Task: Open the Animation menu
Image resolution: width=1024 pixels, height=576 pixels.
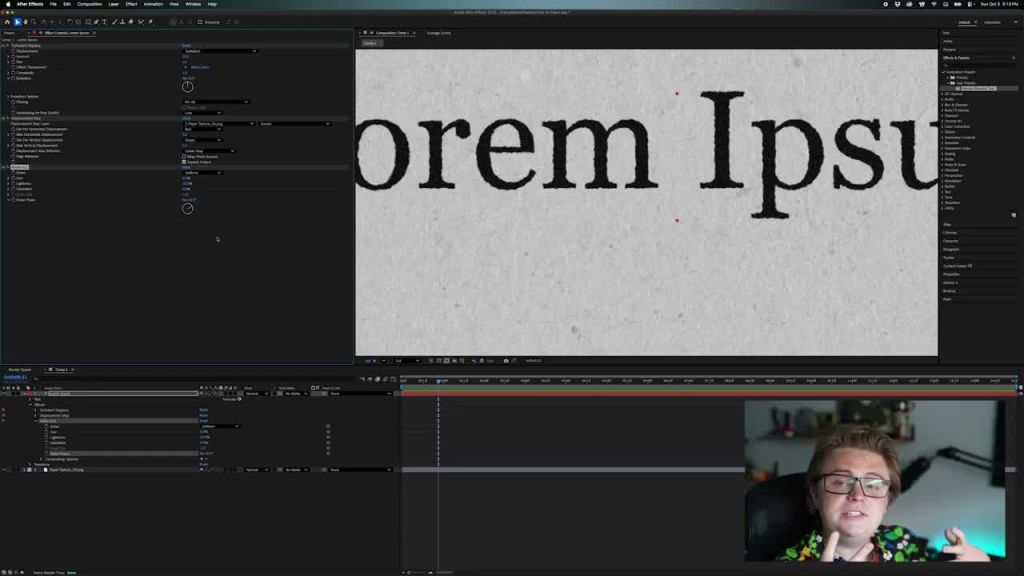Action: (x=153, y=4)
